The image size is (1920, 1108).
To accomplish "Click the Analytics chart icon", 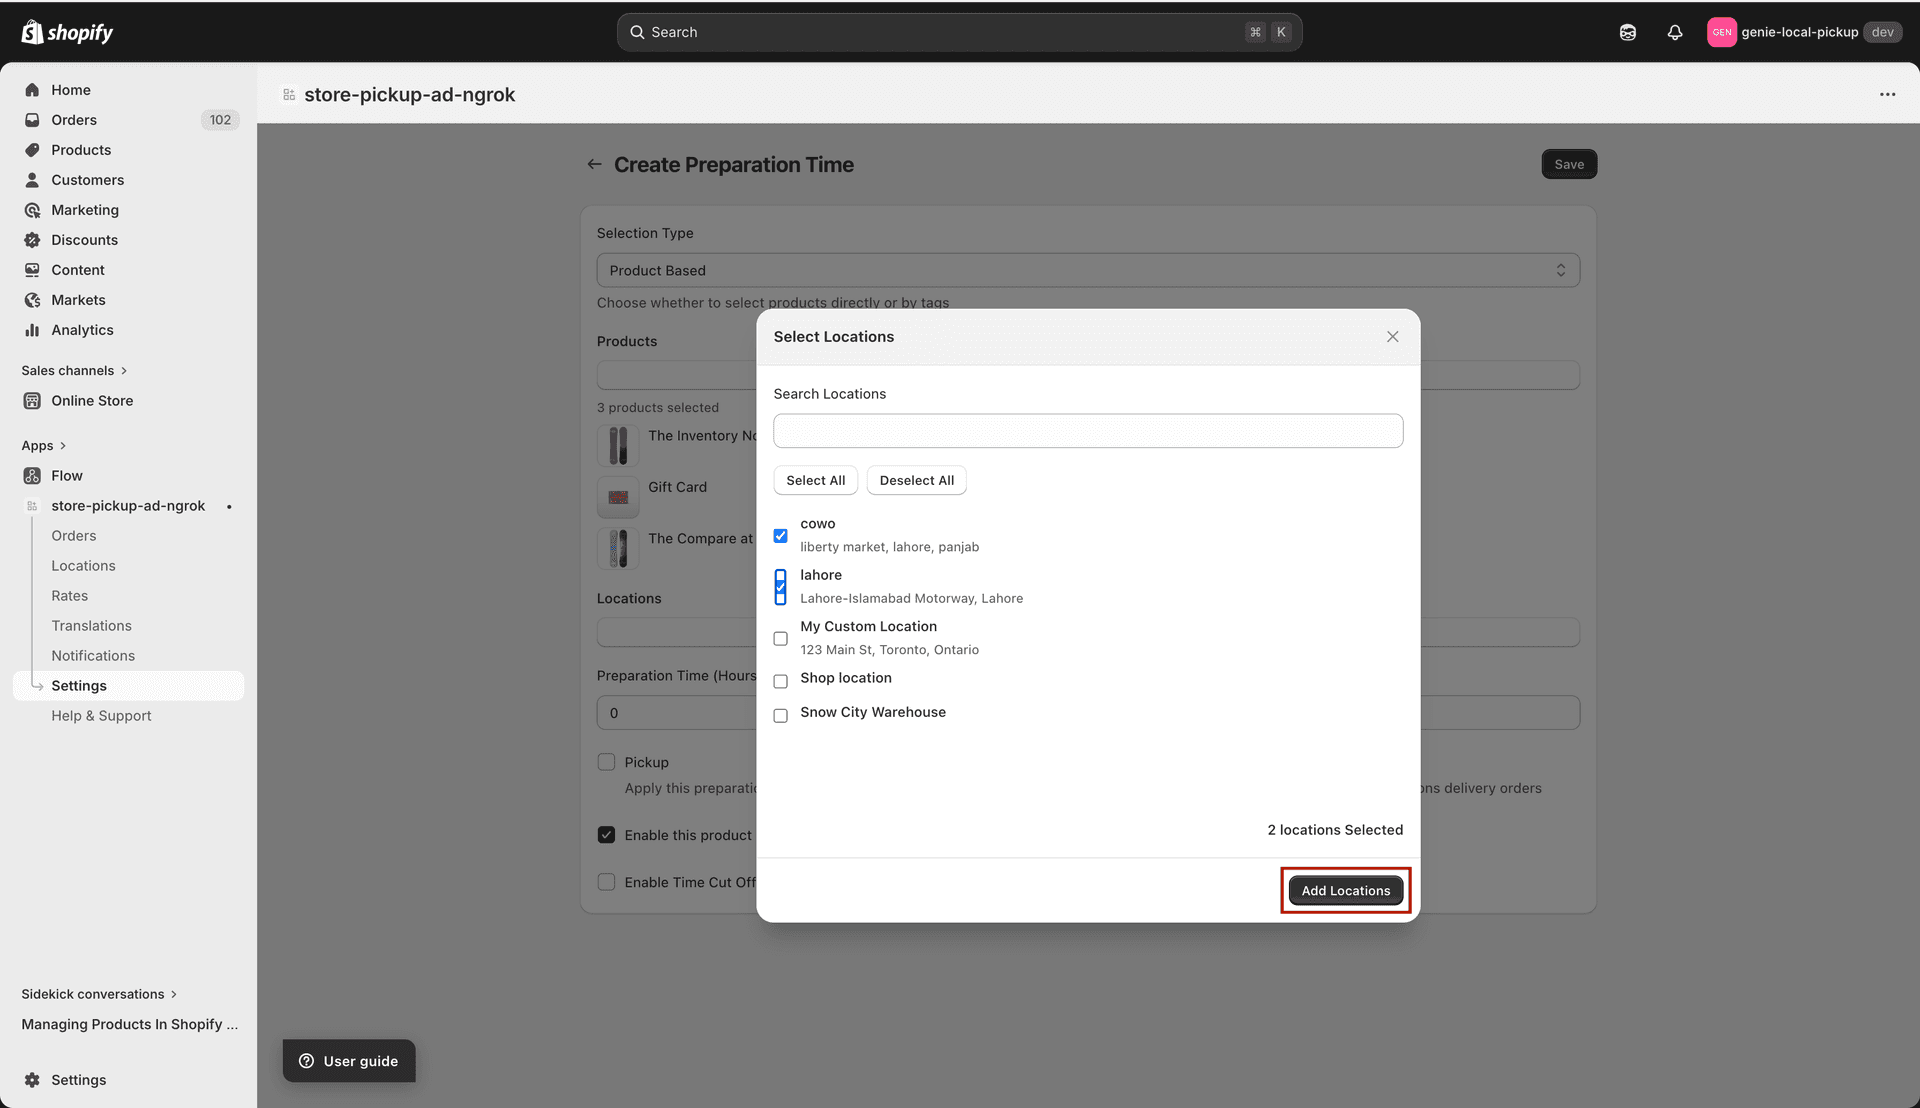I will click(x=32, y=329).
